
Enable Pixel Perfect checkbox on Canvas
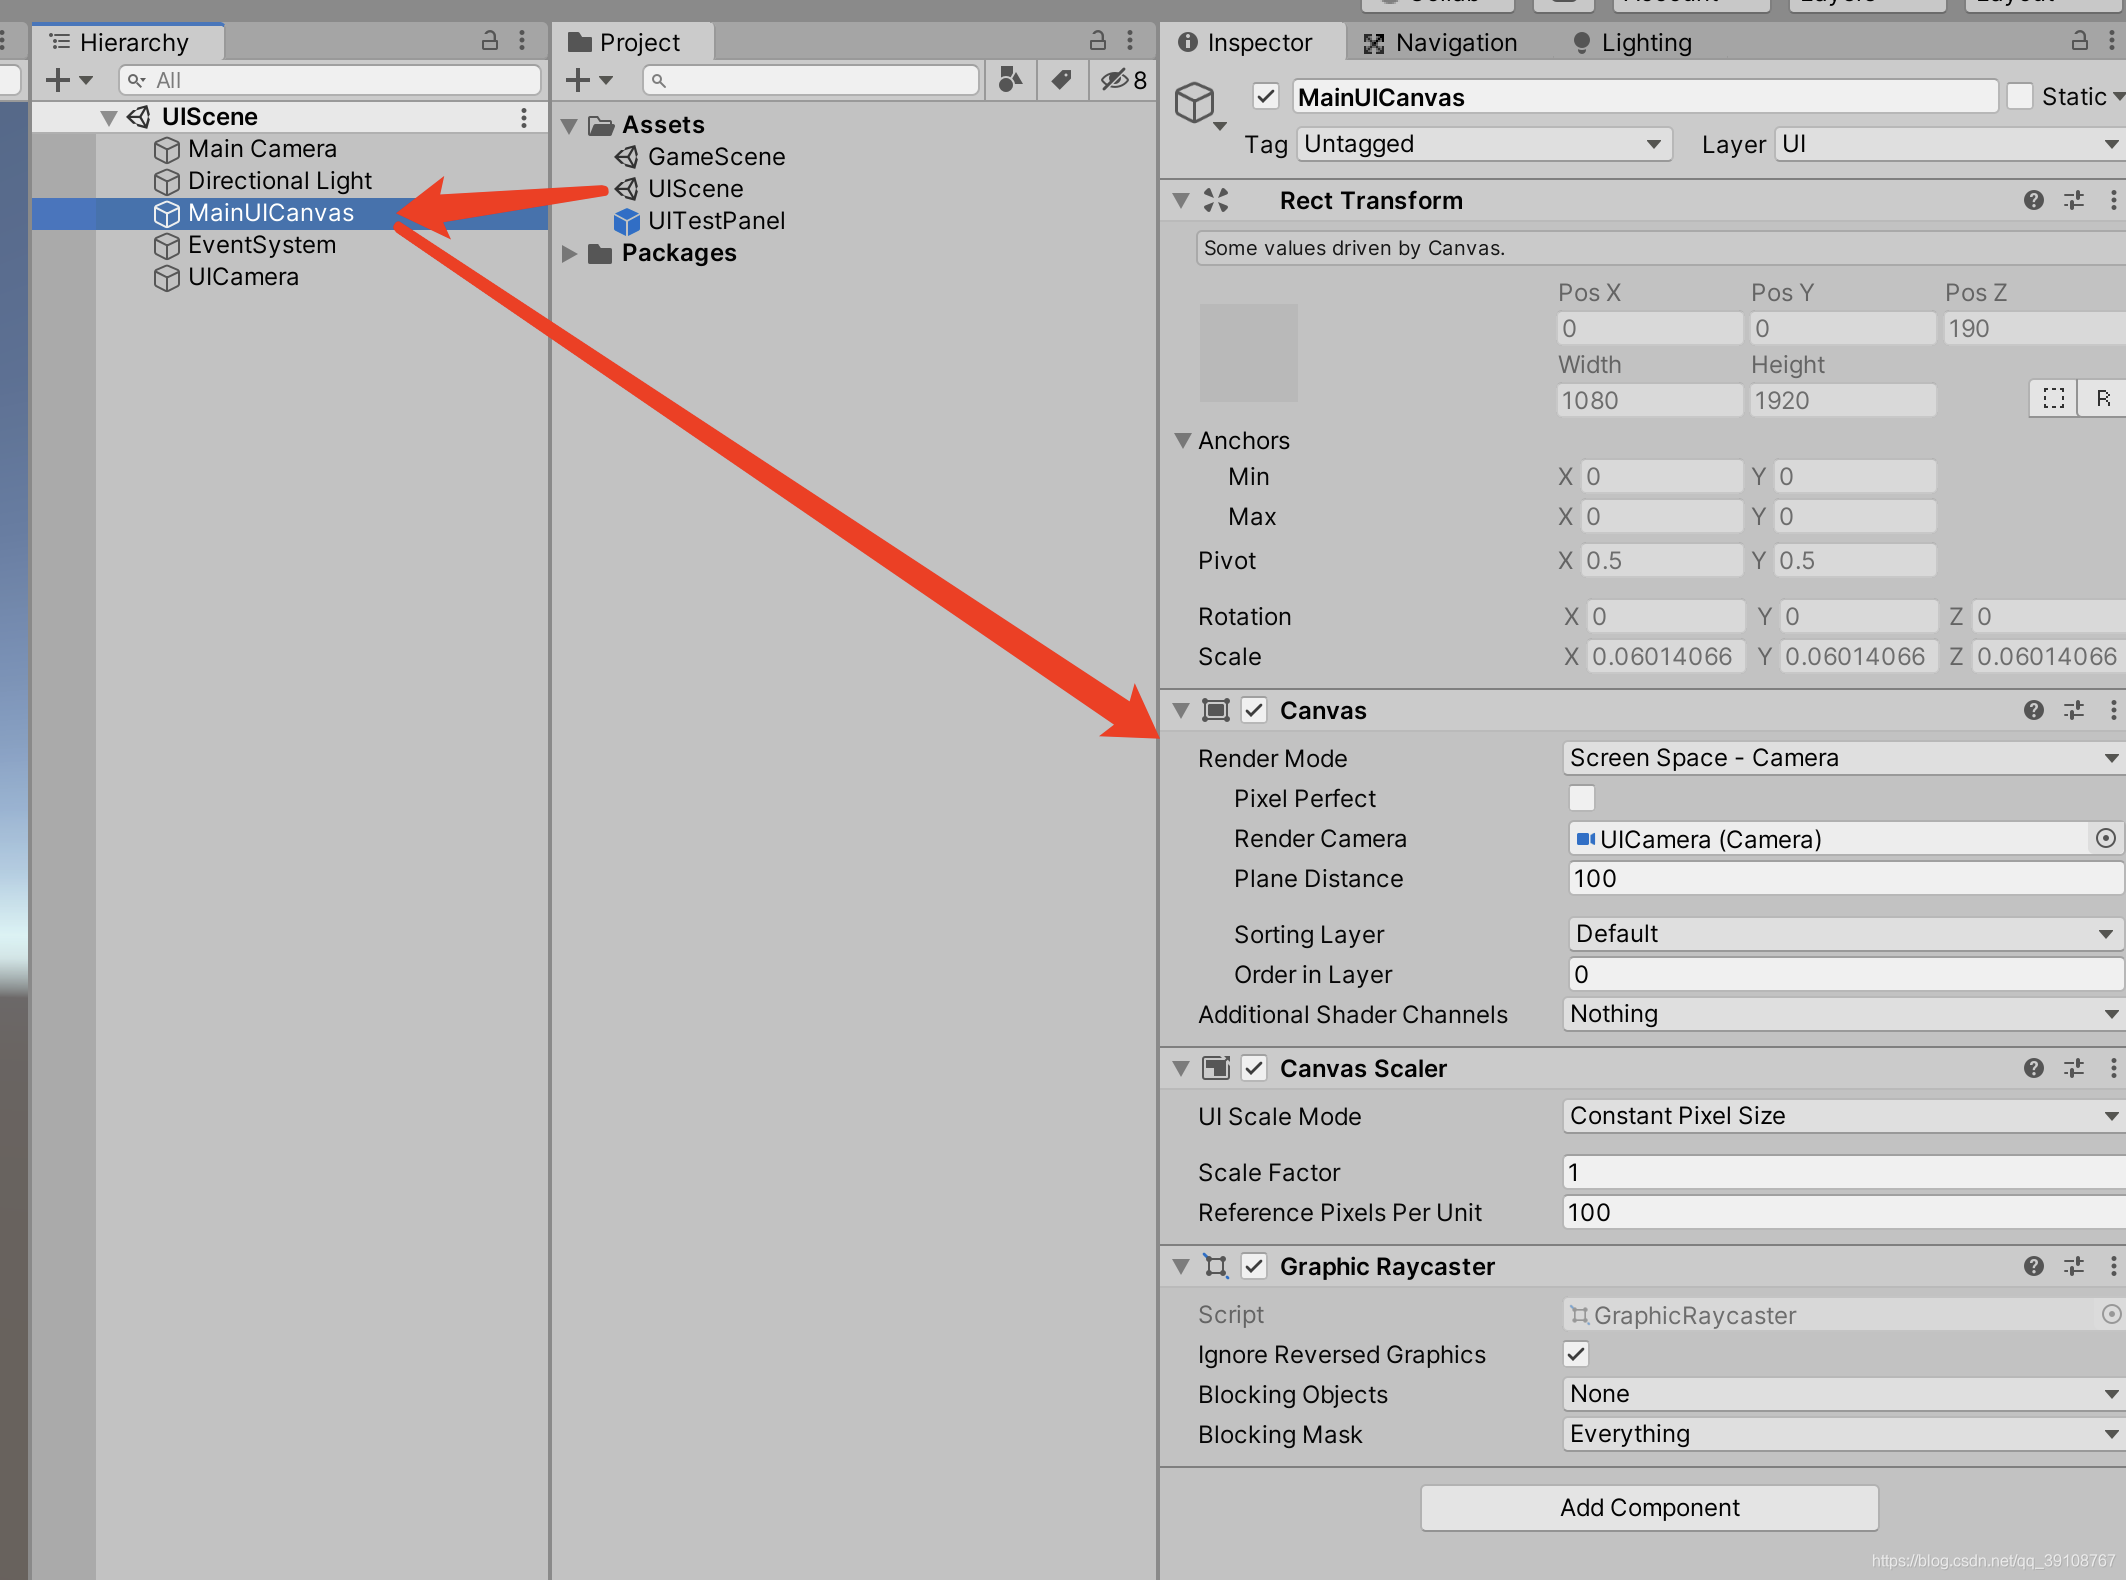[x=1582, y=798]
